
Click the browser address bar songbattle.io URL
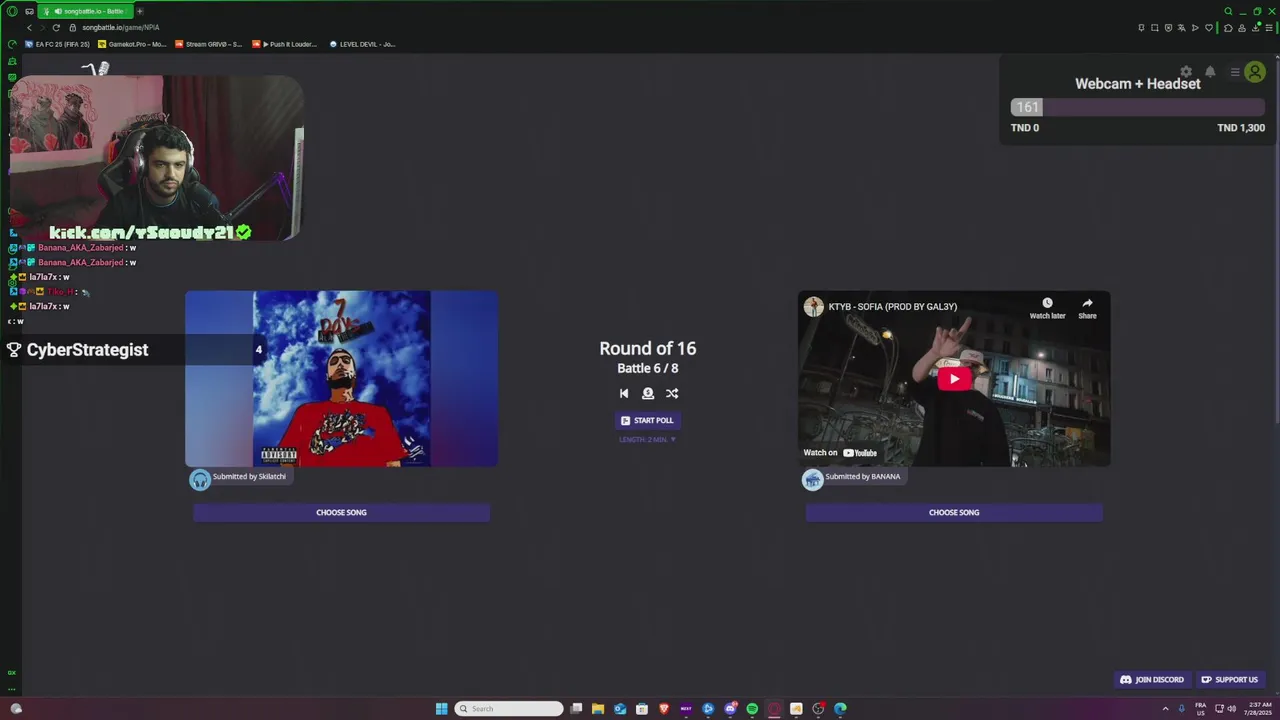[121, 28]
